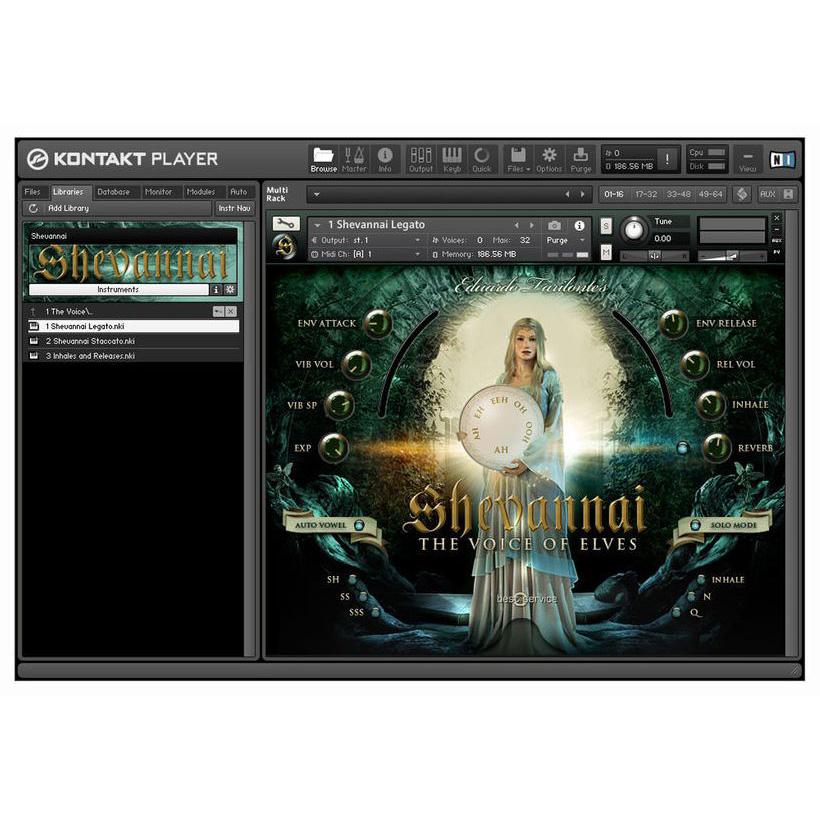Toggle the SOLO MODE switch
The image size is (820, 820).
click(695, 525)
